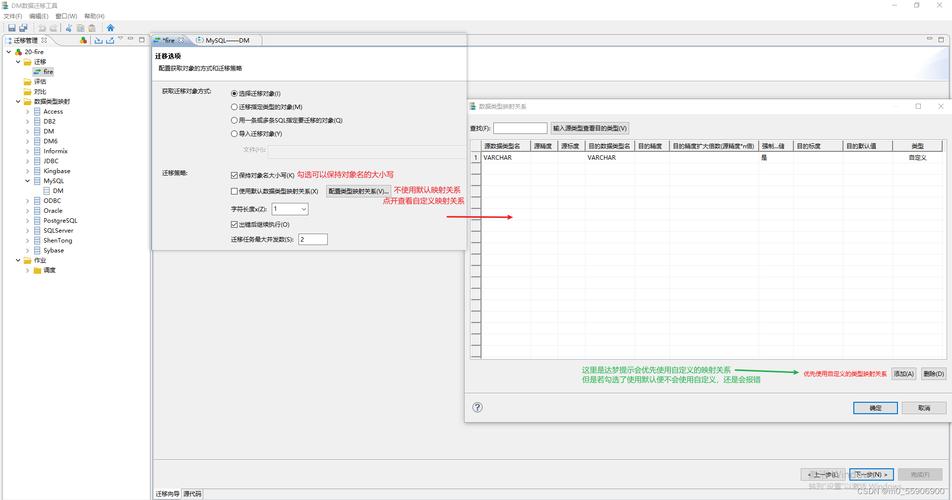The height and width of the screenshot is (500, 952).
Task: Click the Save icon in main toolbar
Action: point(12,28)
